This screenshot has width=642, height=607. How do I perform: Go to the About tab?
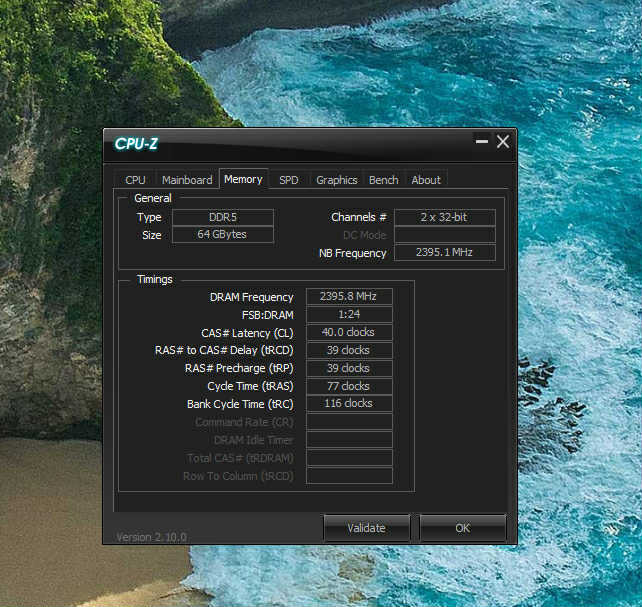426,180
